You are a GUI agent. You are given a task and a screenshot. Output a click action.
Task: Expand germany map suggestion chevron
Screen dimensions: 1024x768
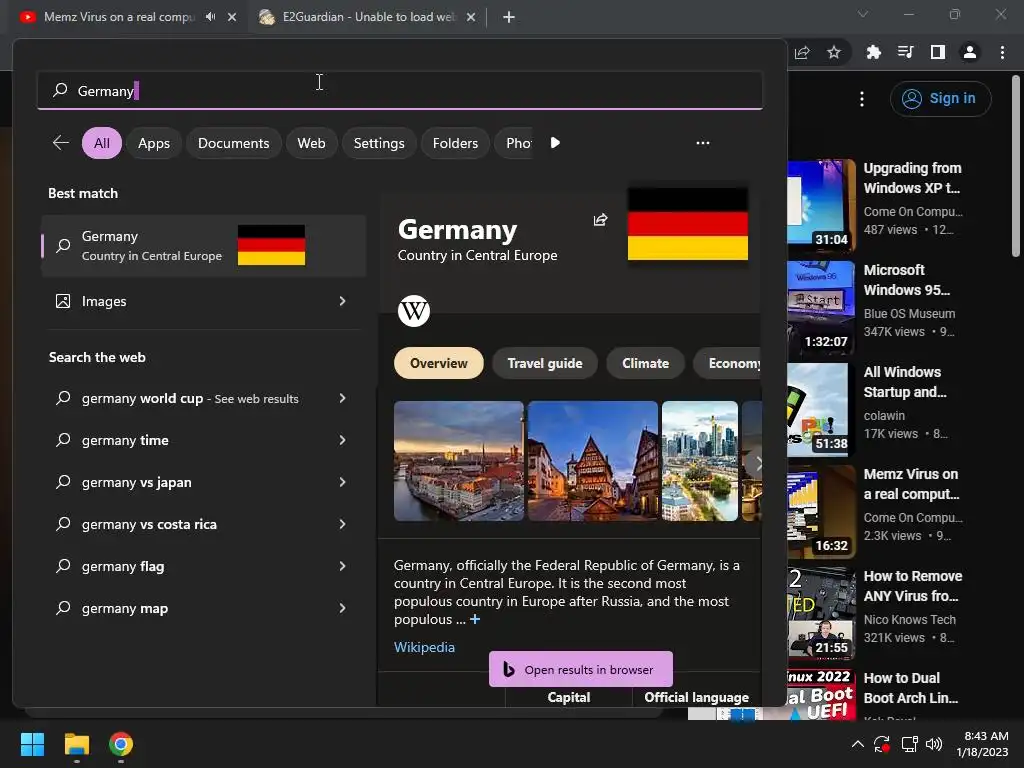[x=342, y=608]
